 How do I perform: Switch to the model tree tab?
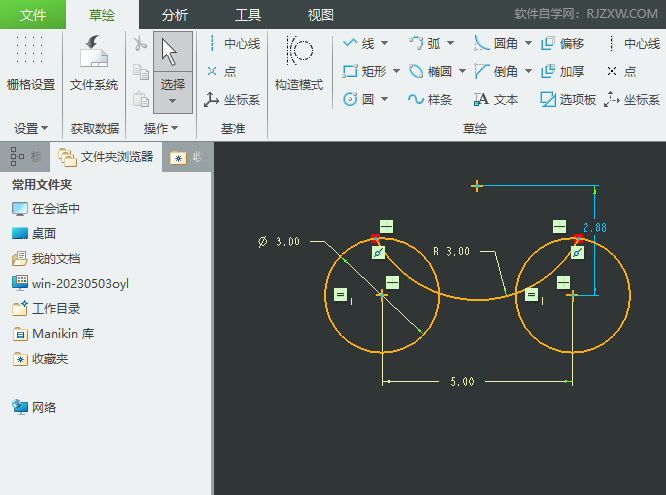pos(25,157)
